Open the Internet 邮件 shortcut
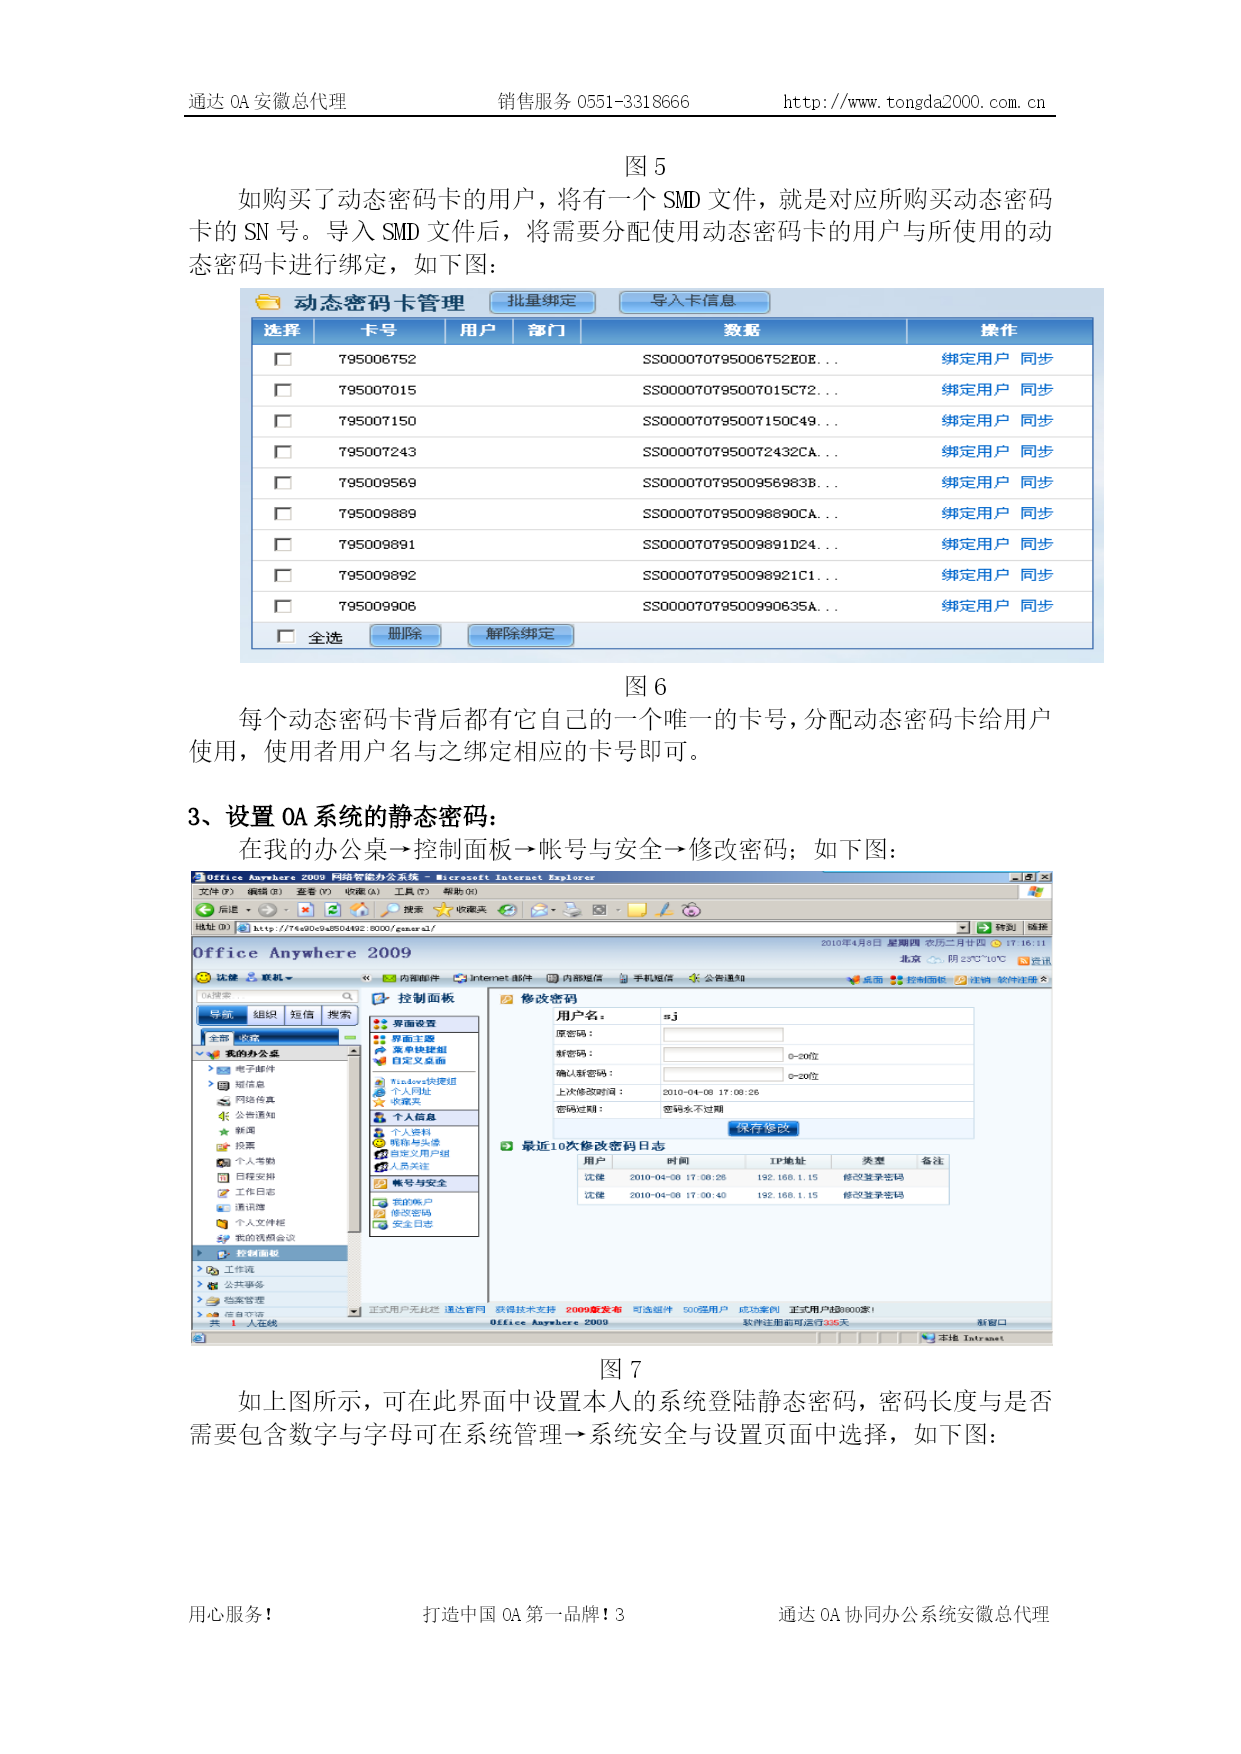Image resolution: width=1241 pixels, height=1754 pixels. (x=494, y=978)
